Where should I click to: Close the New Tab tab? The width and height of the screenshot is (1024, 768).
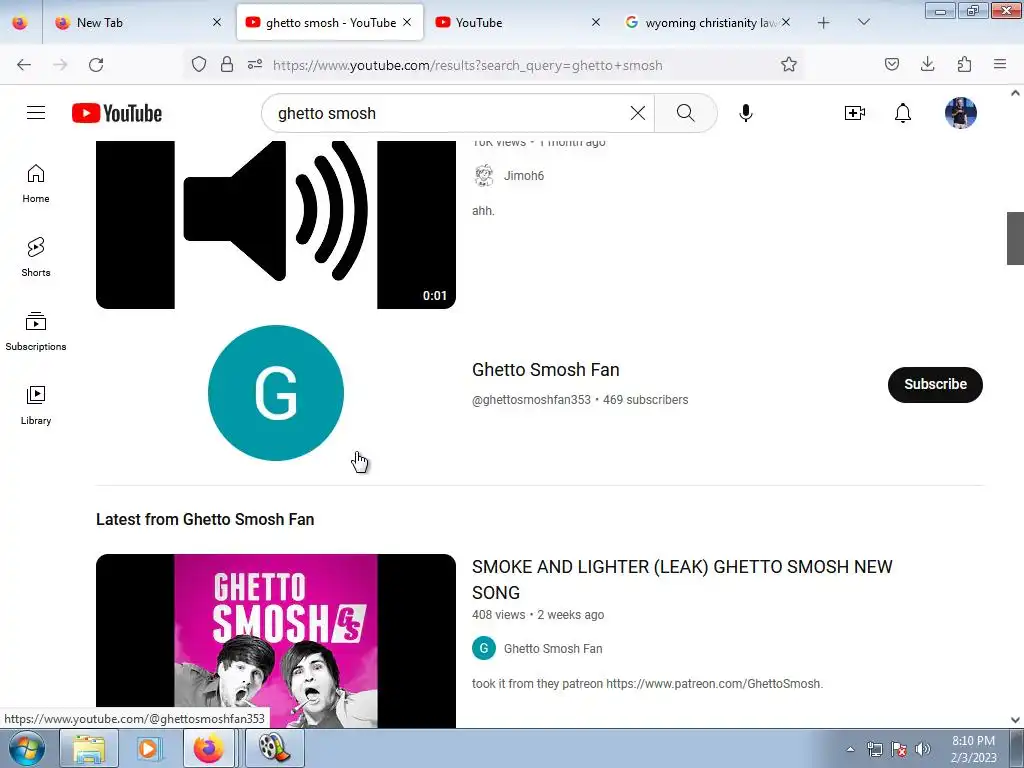(x=217, y=22)
